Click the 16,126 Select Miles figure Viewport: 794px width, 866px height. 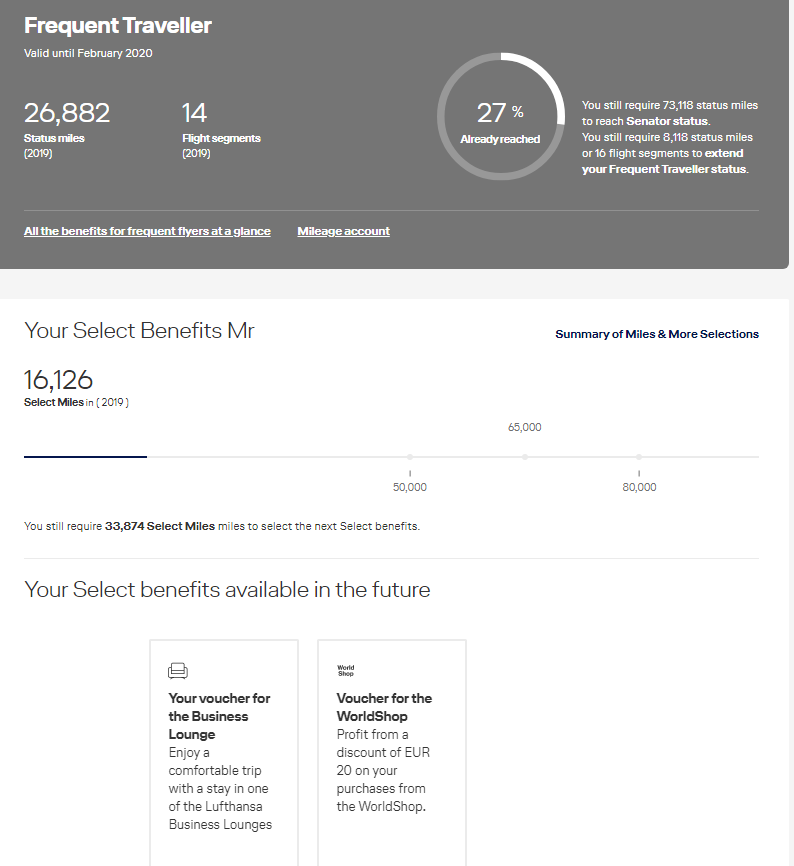pos(58,380)
